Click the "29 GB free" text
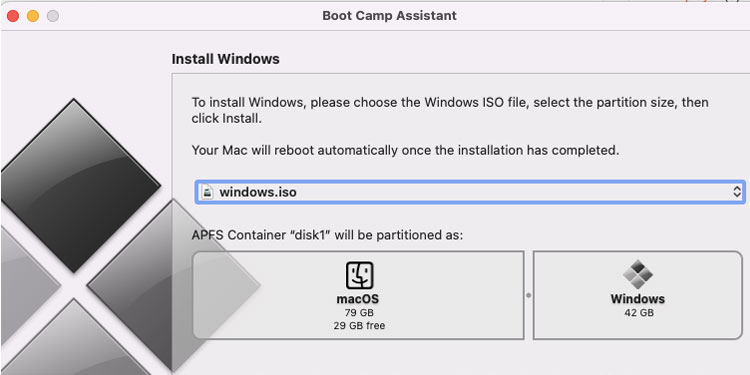The image size is (750, 375). point(359,326)
